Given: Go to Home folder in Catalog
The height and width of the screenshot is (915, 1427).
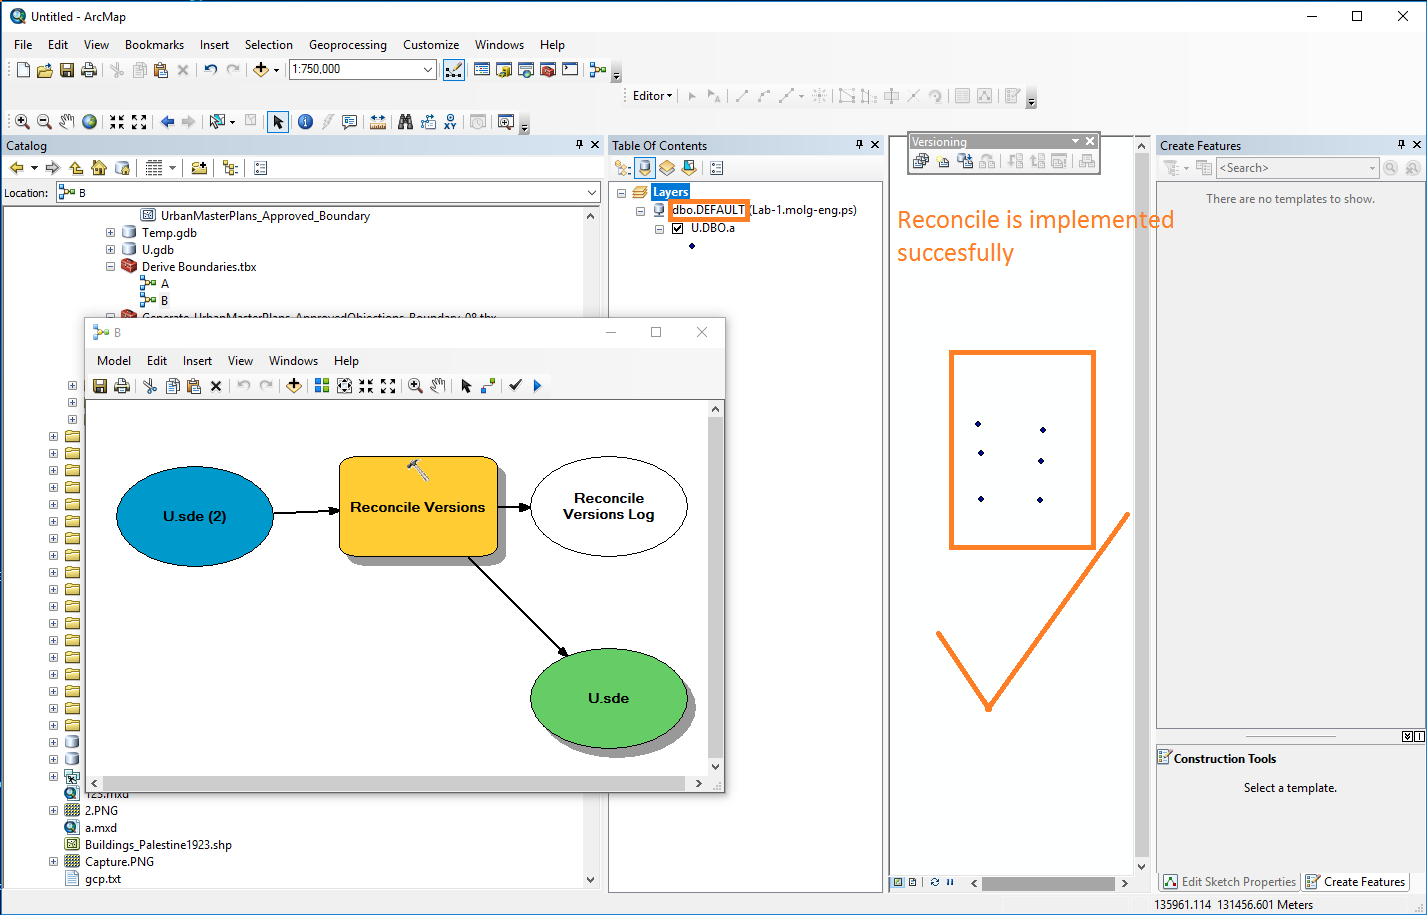Looking at the screenshot, I should 98,168.
